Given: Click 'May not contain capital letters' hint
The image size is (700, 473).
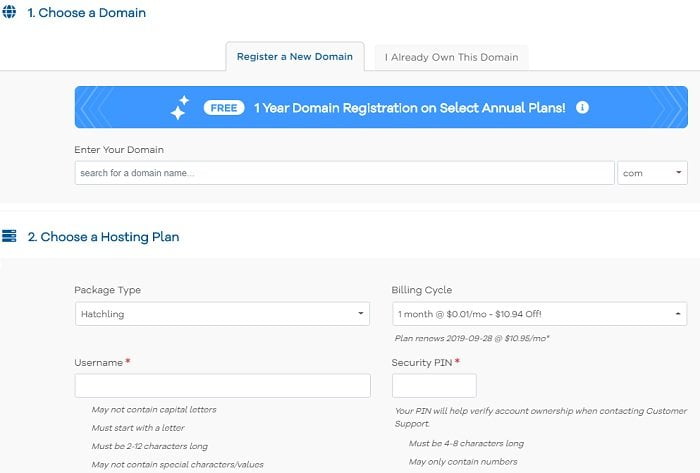Looking at the screenshot, I should pos(154,410).
